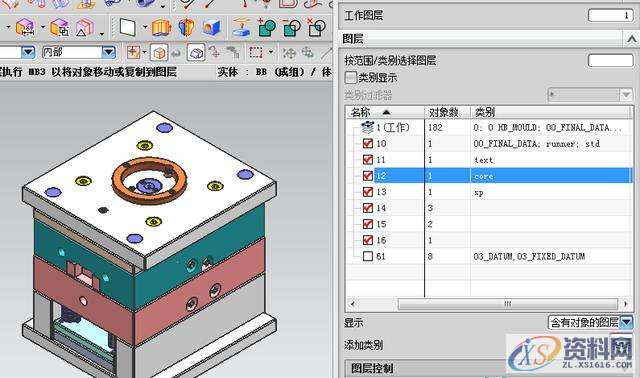
Task: Select the Intersect boolean icon
Action: 316,28
